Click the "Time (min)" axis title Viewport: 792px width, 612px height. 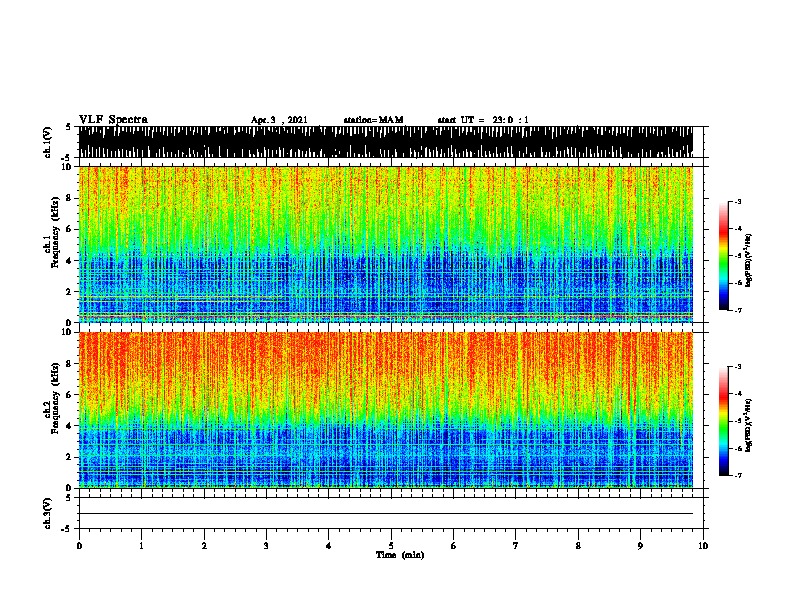point(400,555)
